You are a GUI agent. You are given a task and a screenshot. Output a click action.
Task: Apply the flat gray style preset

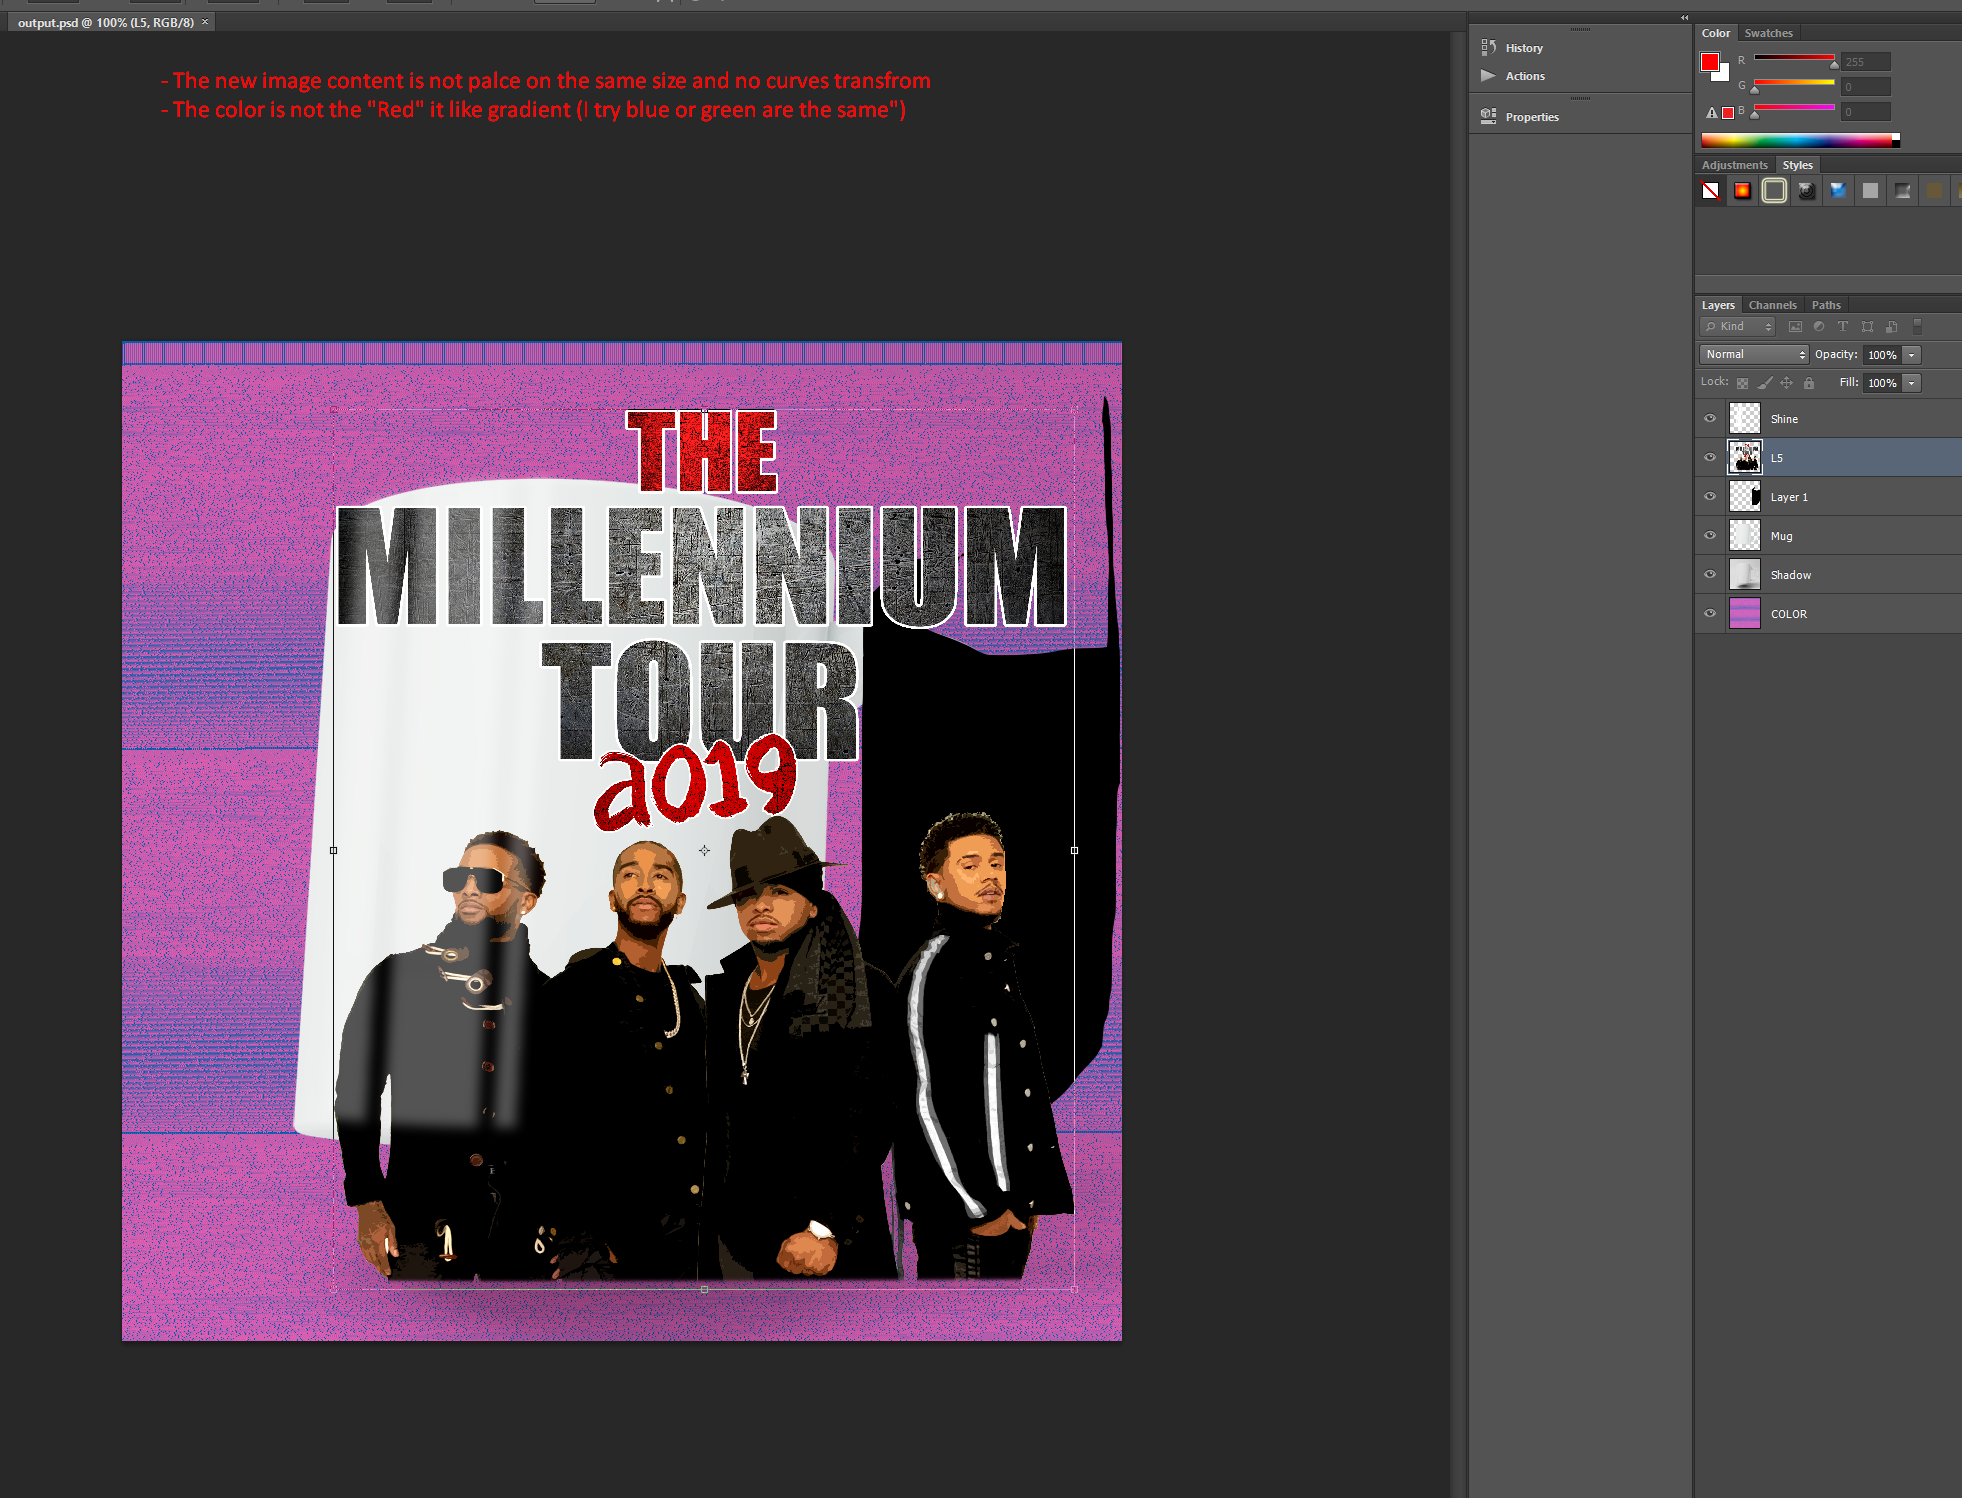(1871, 190)
